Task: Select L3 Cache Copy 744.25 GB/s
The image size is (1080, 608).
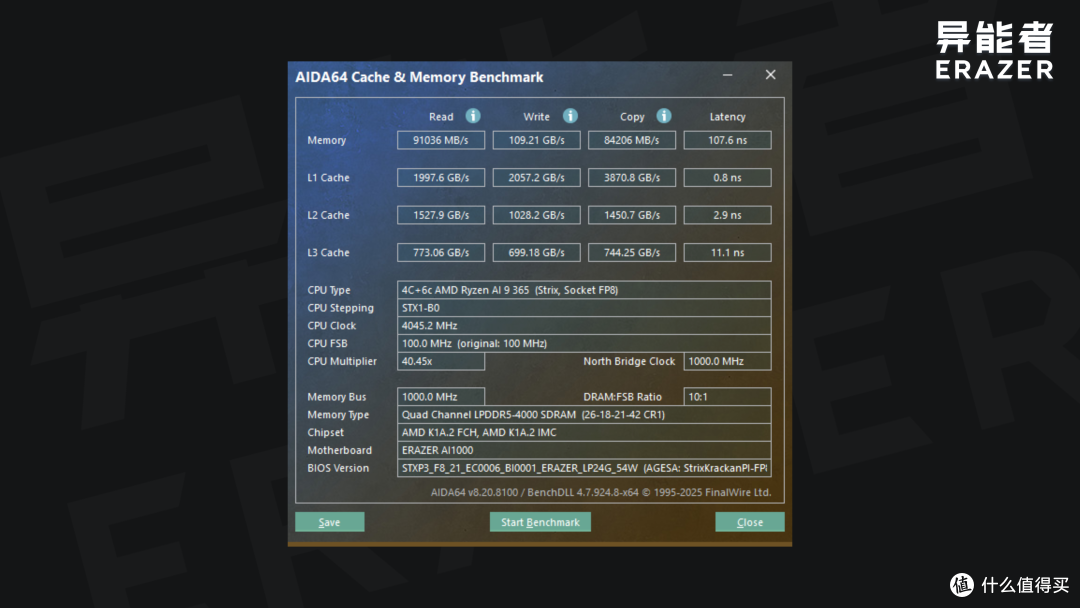Action: pyautogui.click(x=632, y=253)
